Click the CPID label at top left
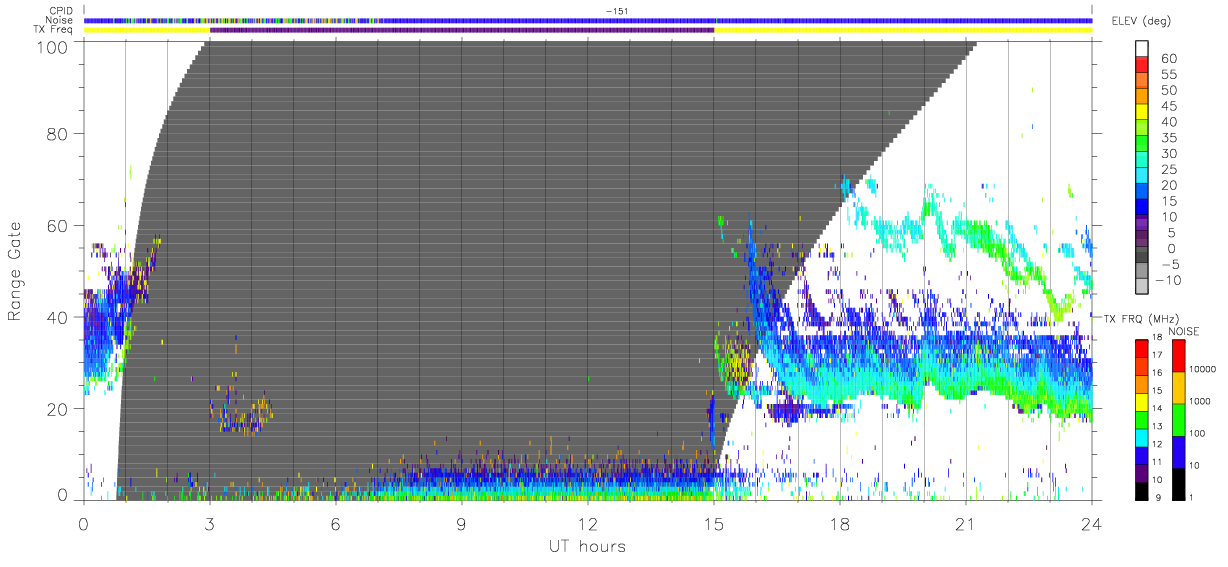This screenshot has width=1228, height=567. click(x=60, y=11)
